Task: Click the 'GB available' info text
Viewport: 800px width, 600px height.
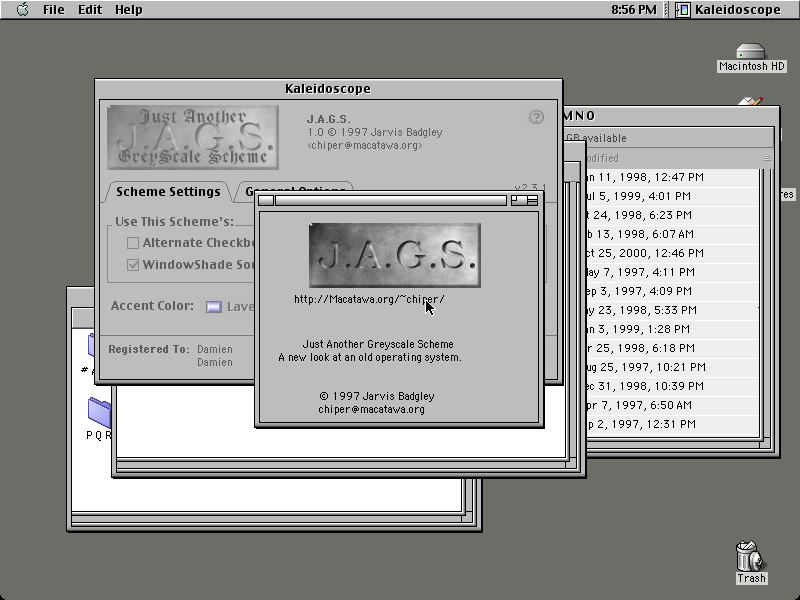Action: coord(596,138)
